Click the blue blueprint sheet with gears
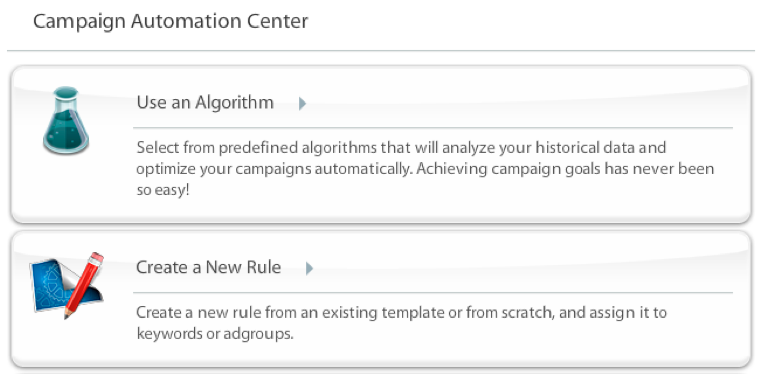 (54, 286)
